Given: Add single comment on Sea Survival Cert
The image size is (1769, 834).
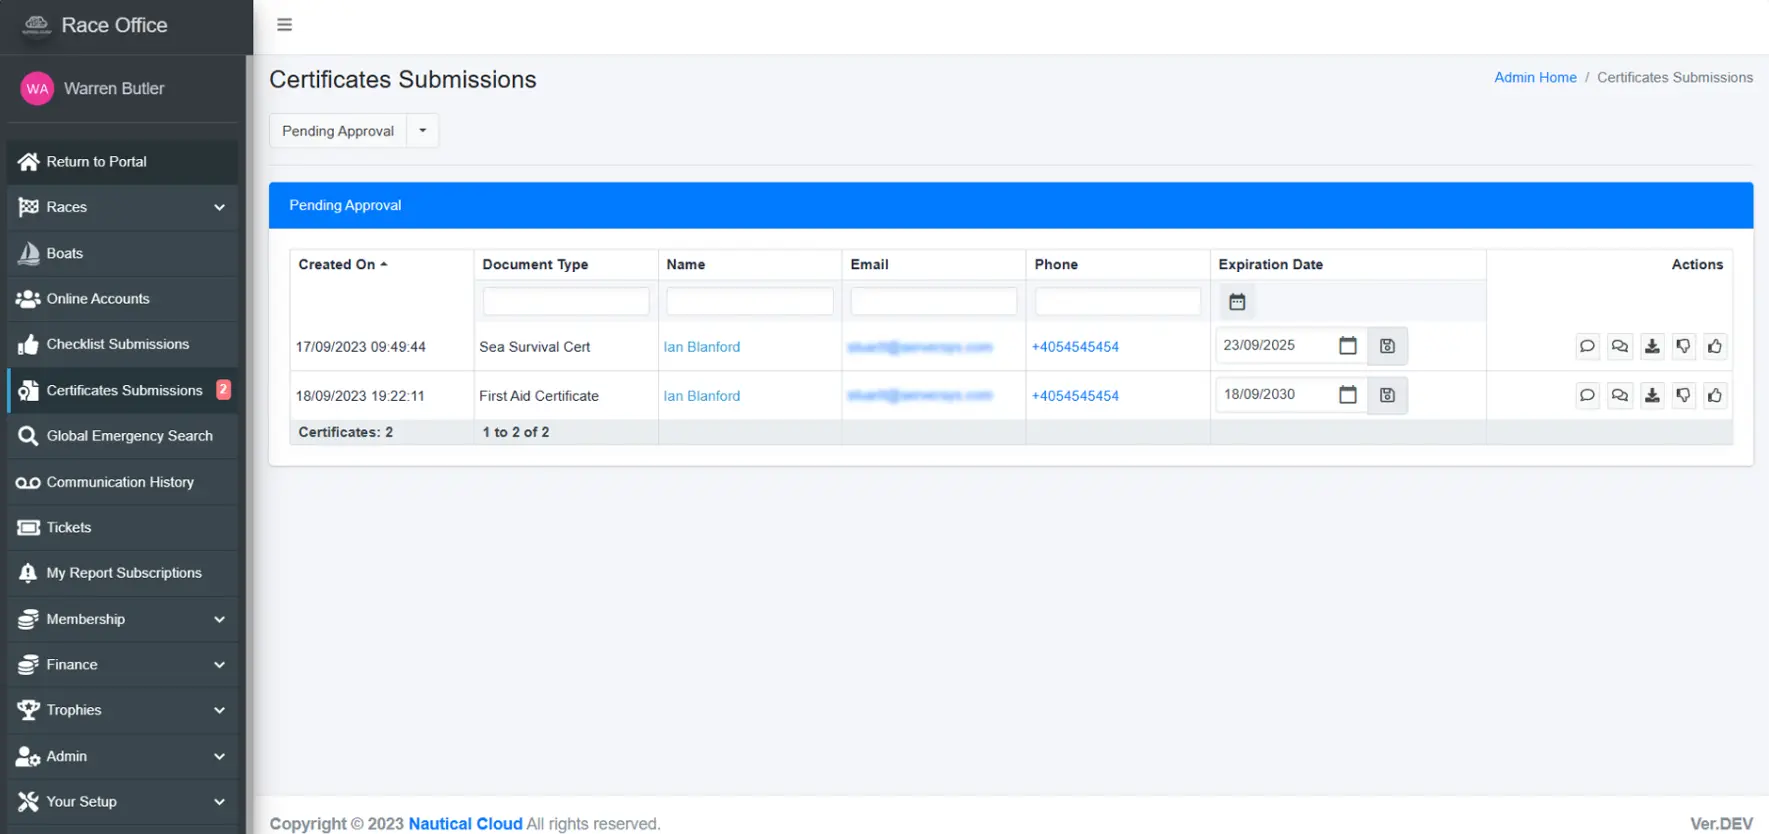Looking at the screenshot, I should [1587, 346].
